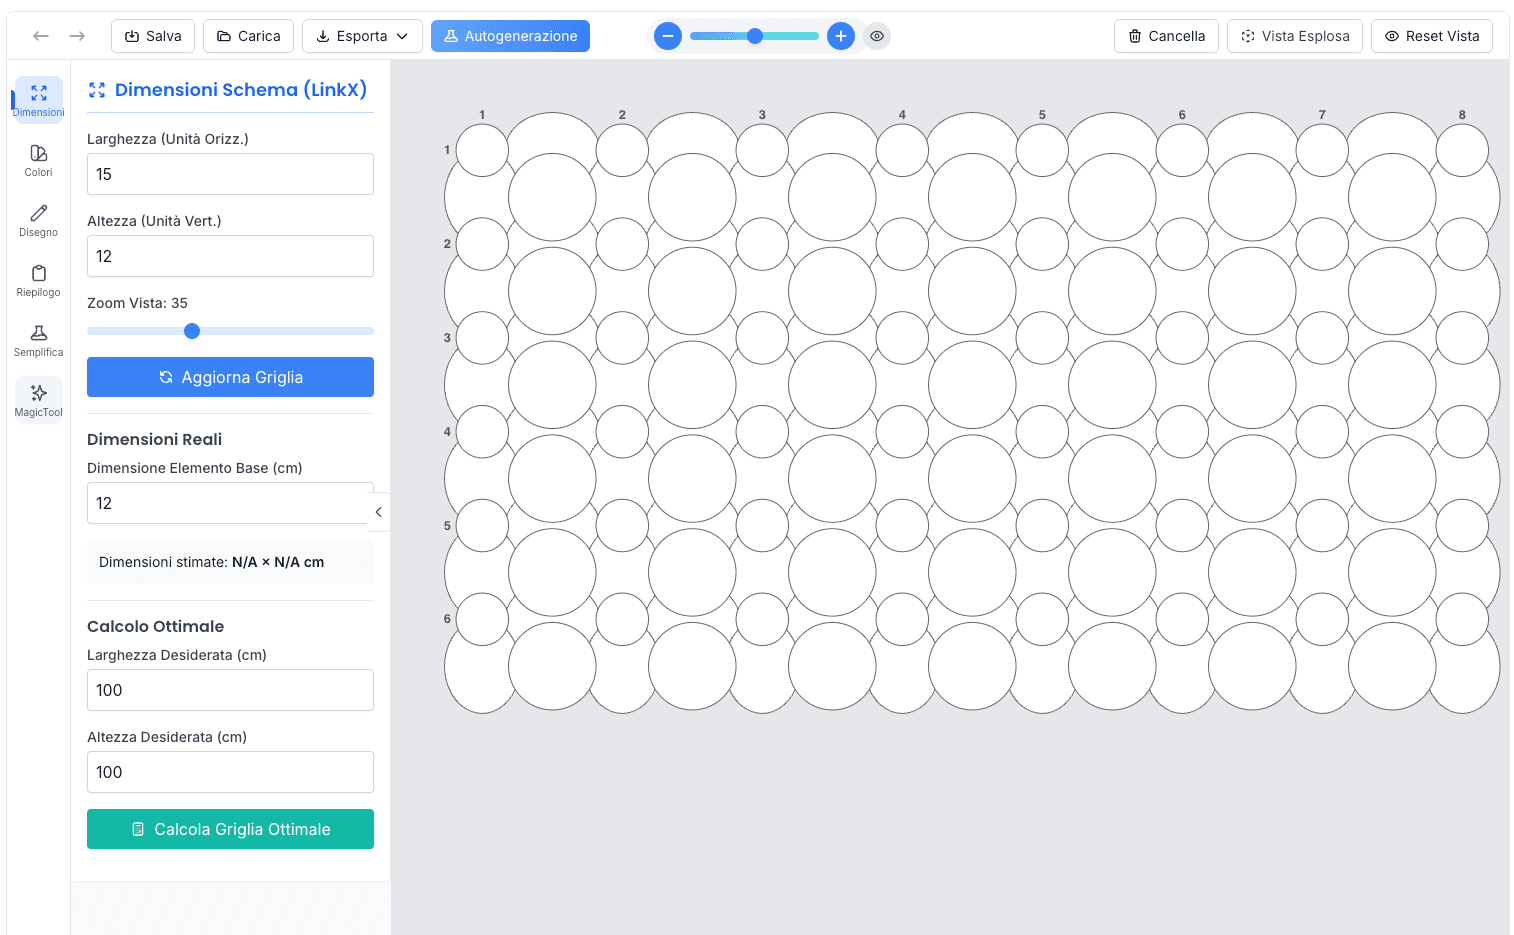This screenshot has height=935, width=1514.
Task: Toggle Vista Esplosa exploded view
Action: click(1295, 36)
